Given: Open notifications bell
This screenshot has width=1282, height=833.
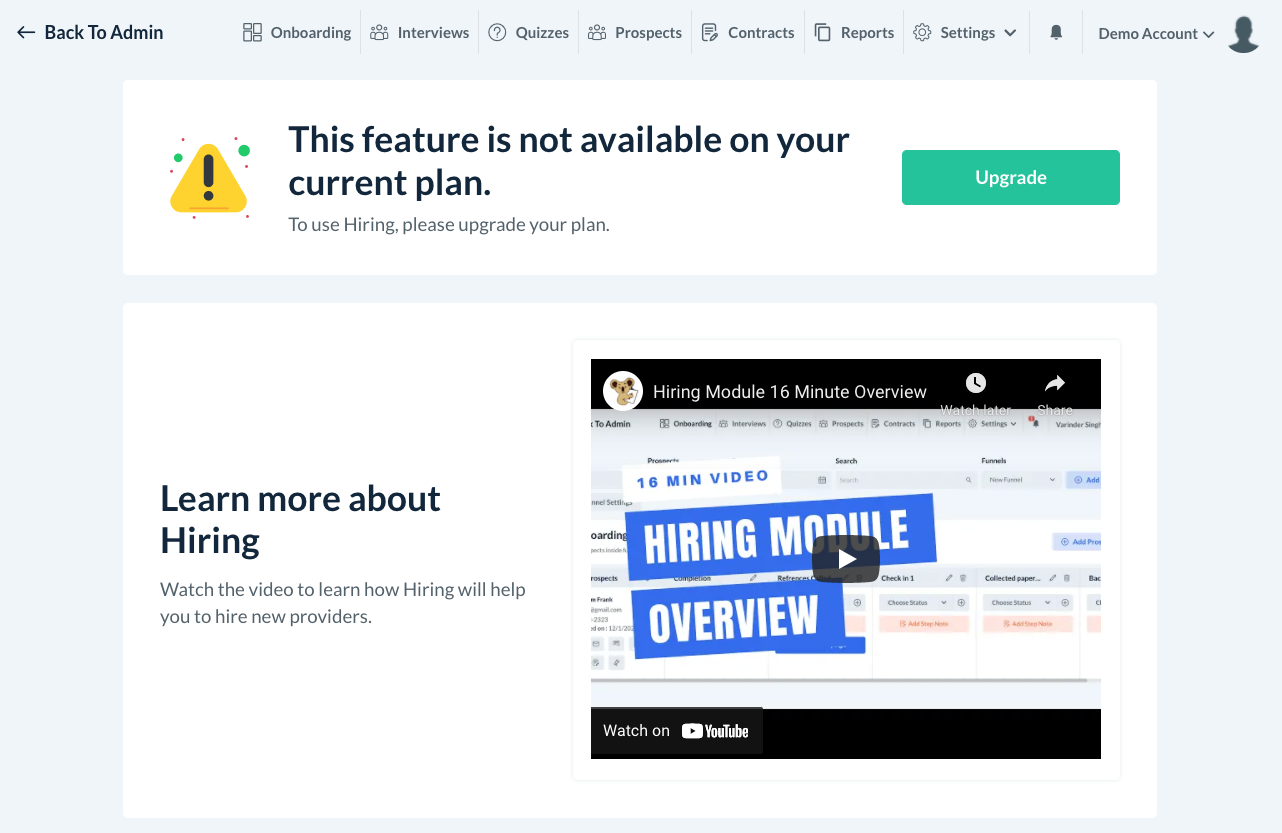Looking at the screenshot, I should 1056,33.
